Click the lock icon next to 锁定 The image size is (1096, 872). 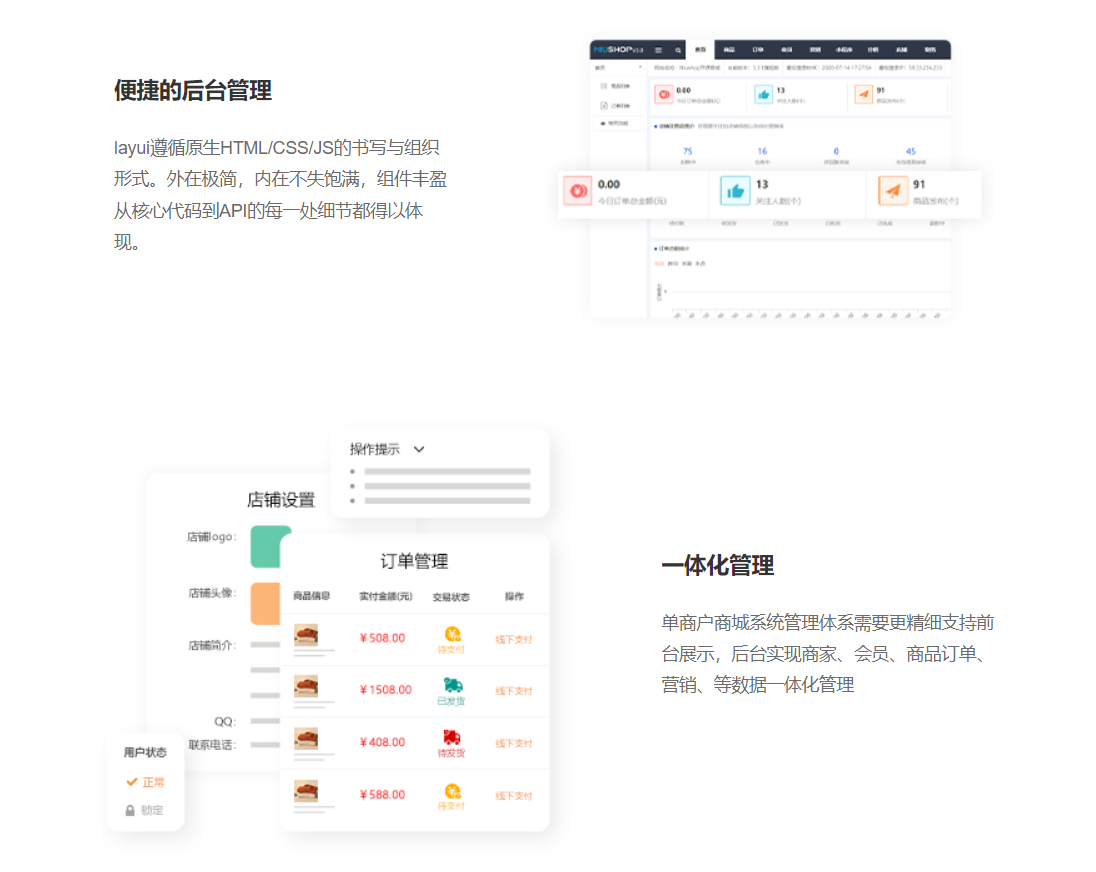point(130,810)
